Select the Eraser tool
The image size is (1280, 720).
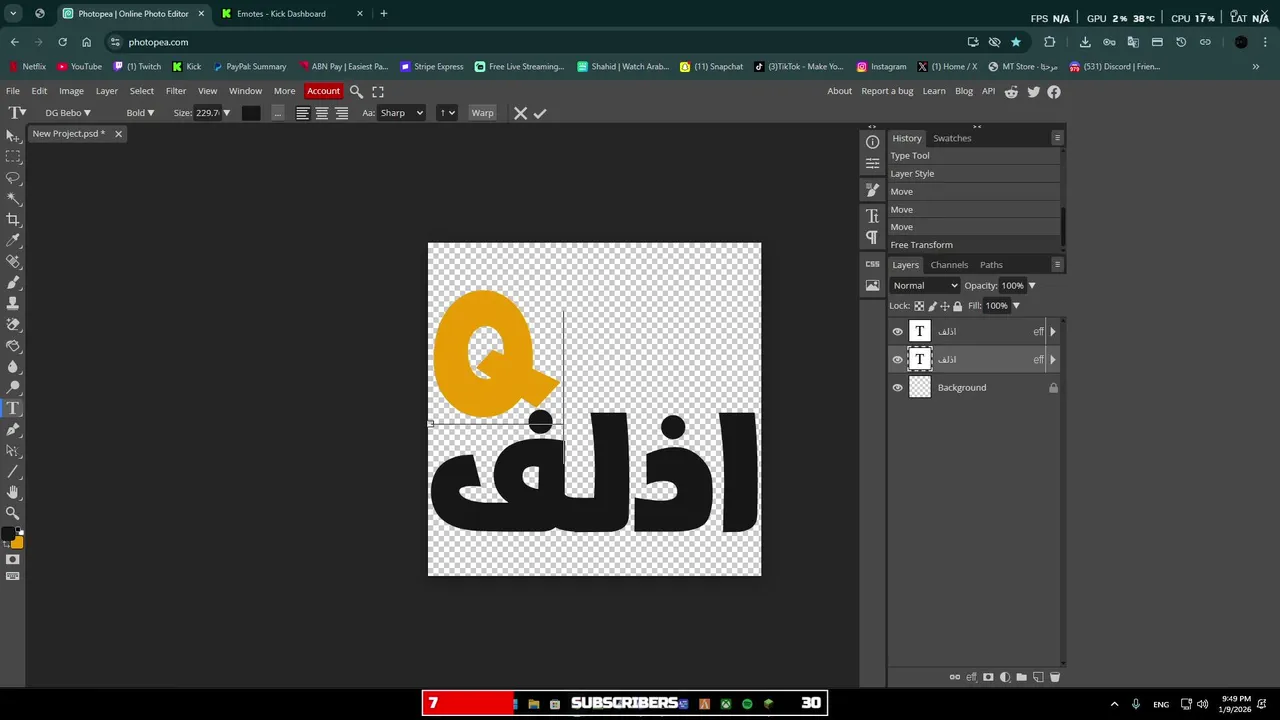pos(13,325)
